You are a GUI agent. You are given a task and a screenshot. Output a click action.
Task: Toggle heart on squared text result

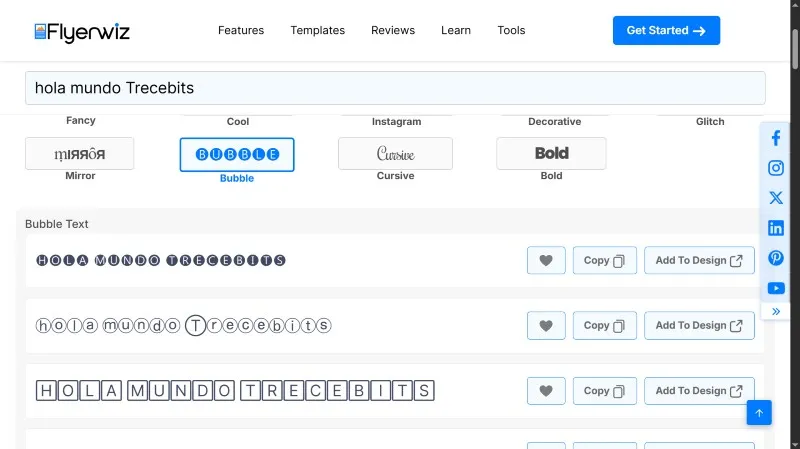click(546, 391)
